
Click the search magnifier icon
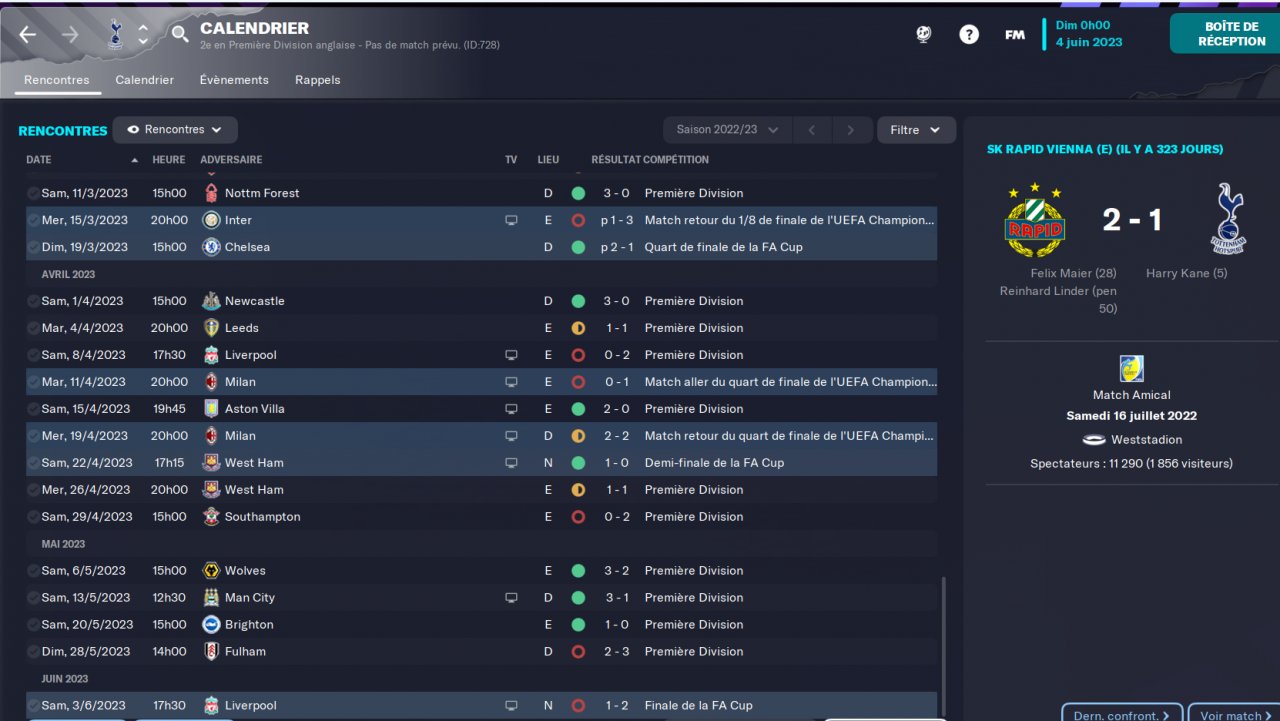point(180,35)
